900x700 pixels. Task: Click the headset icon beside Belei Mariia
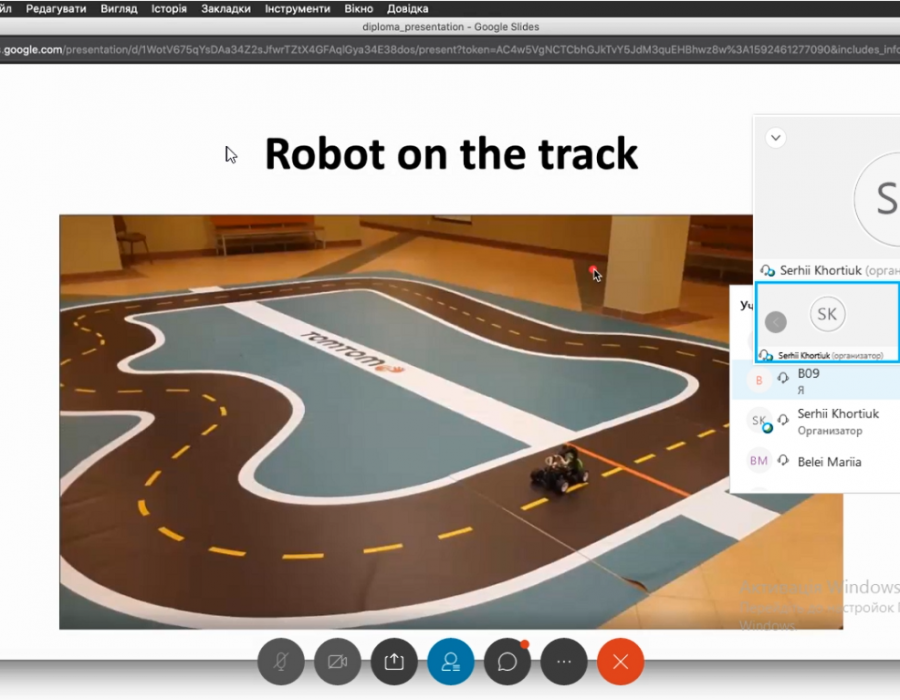784,461
